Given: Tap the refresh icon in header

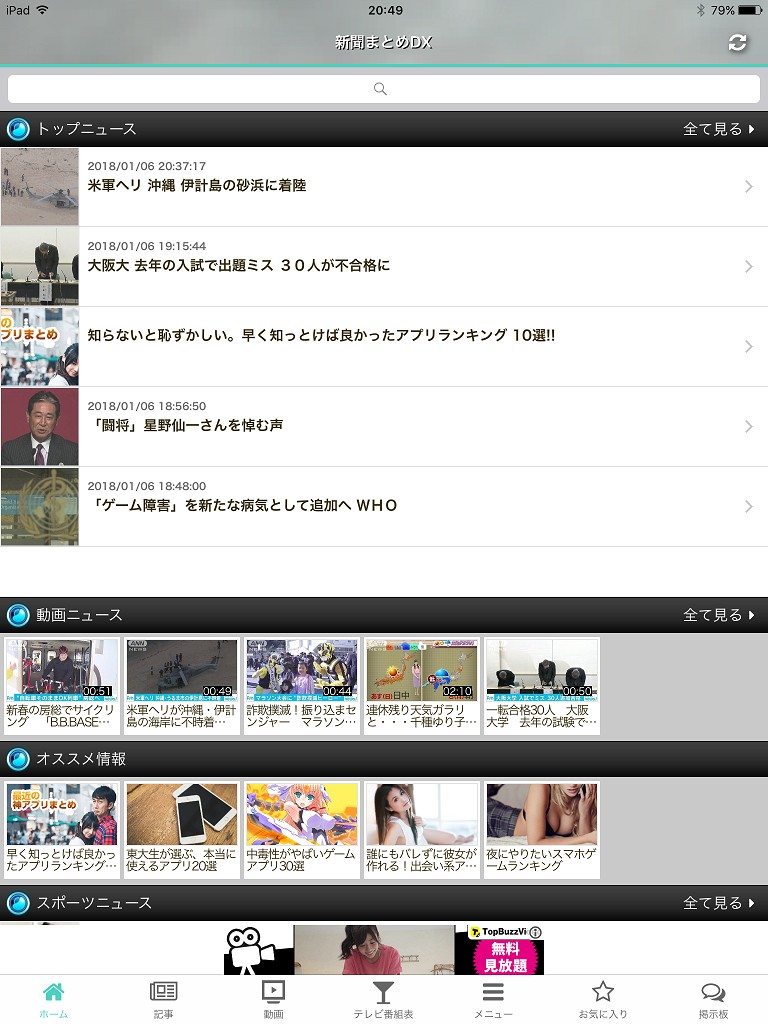Looking at the screenshot, I should (738, 42).
